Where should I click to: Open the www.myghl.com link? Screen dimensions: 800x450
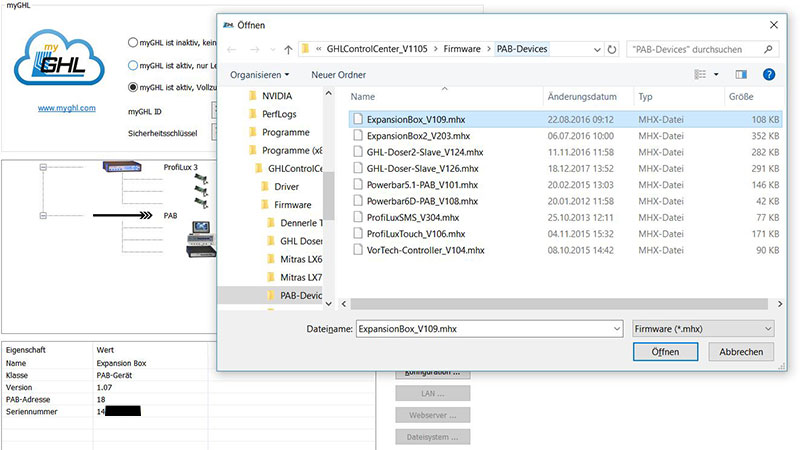66,108
